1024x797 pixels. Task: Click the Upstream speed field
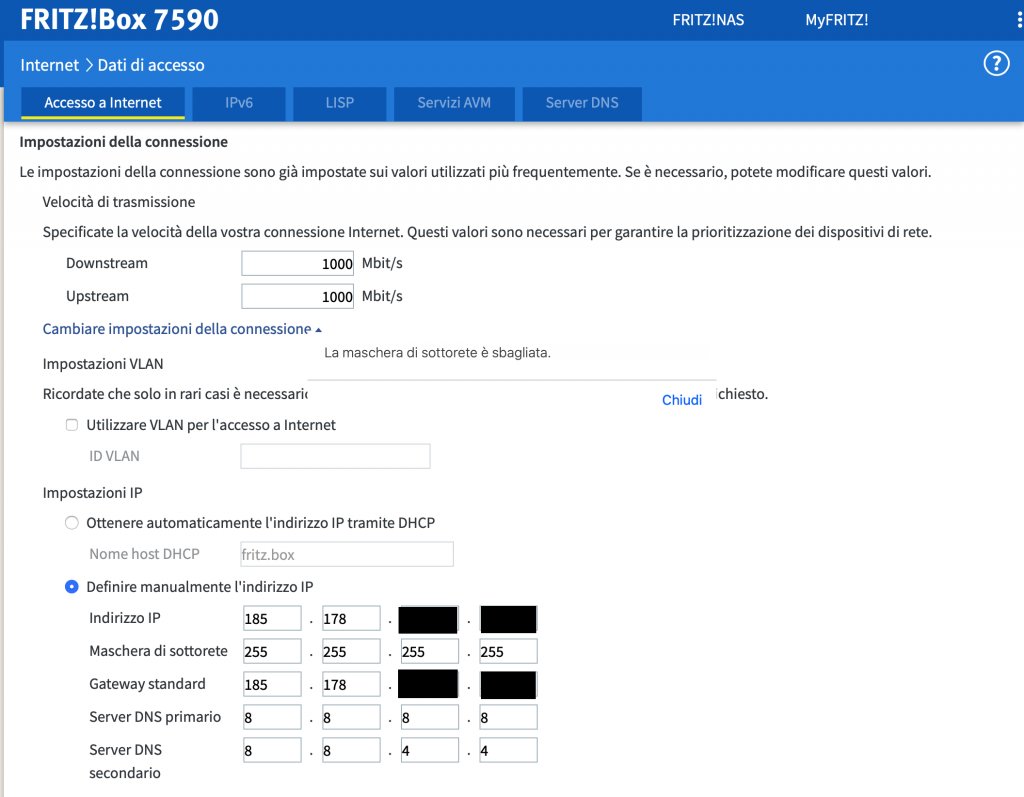tap(298, 296)
